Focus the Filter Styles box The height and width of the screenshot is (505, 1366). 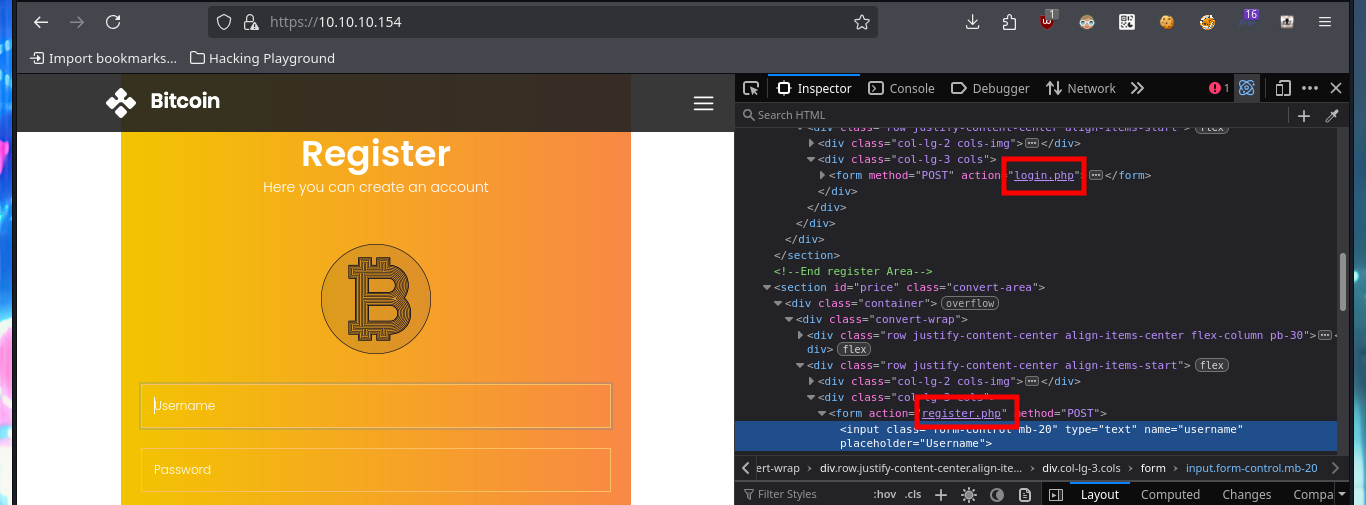(x=802, y=494)
